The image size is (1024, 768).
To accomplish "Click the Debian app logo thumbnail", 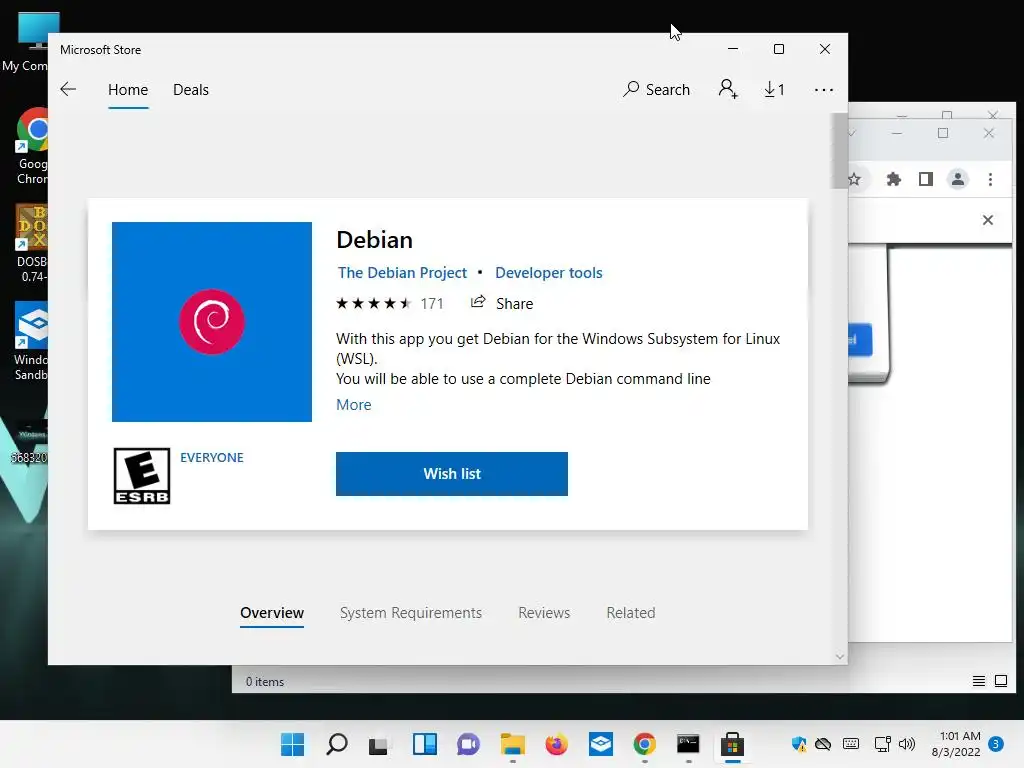I will point(212,322).
